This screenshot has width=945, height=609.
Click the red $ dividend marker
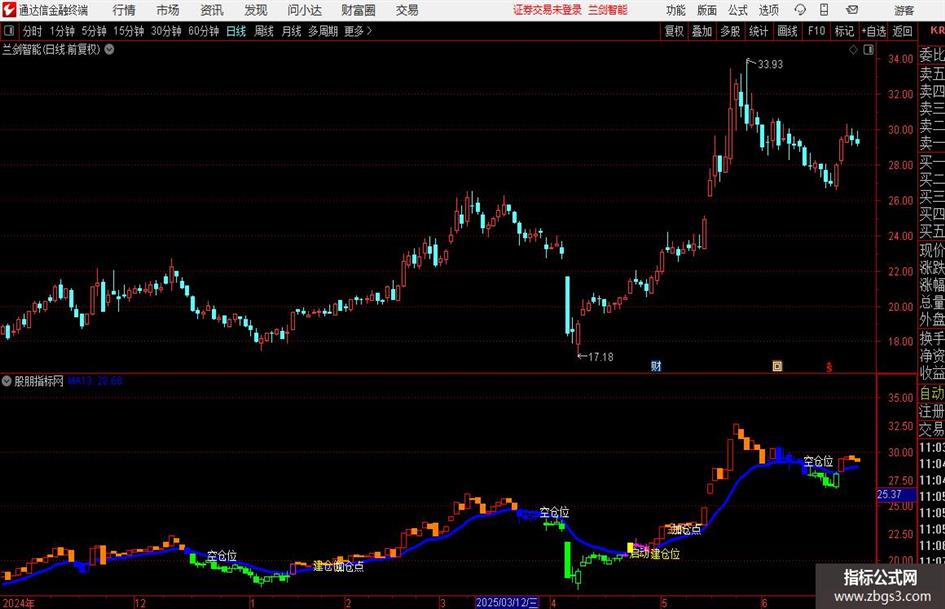pyautogui.click(x=829, y=366)
